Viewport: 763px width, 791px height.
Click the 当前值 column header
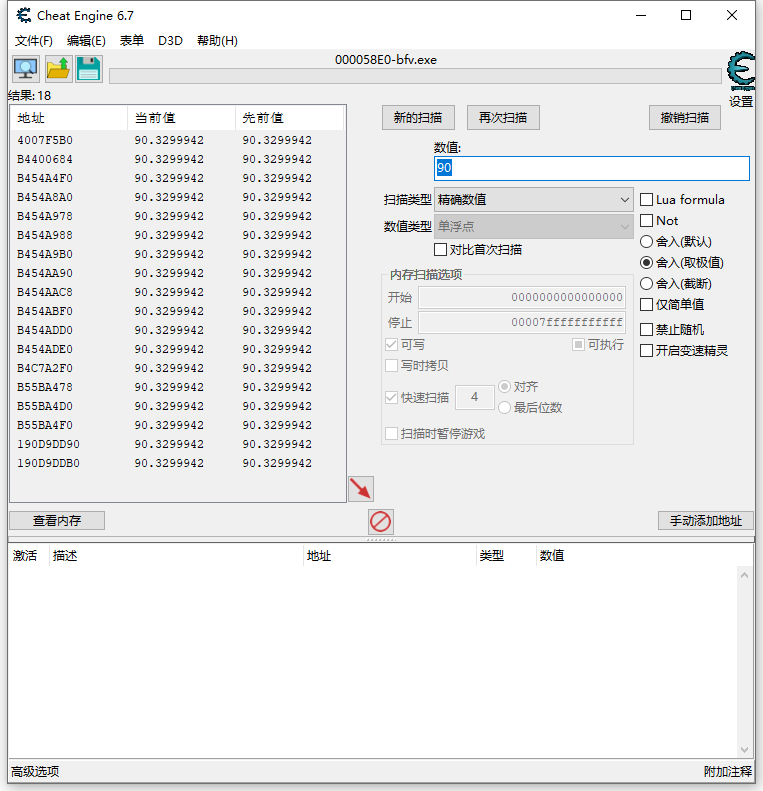tap(181, 118)
